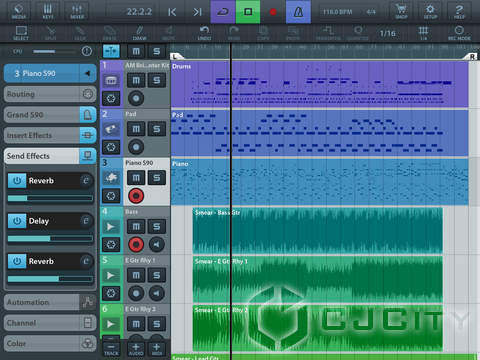Disarm record on Piano S90 track
Screen dimensions: 480x360
[x=136, y=196]
